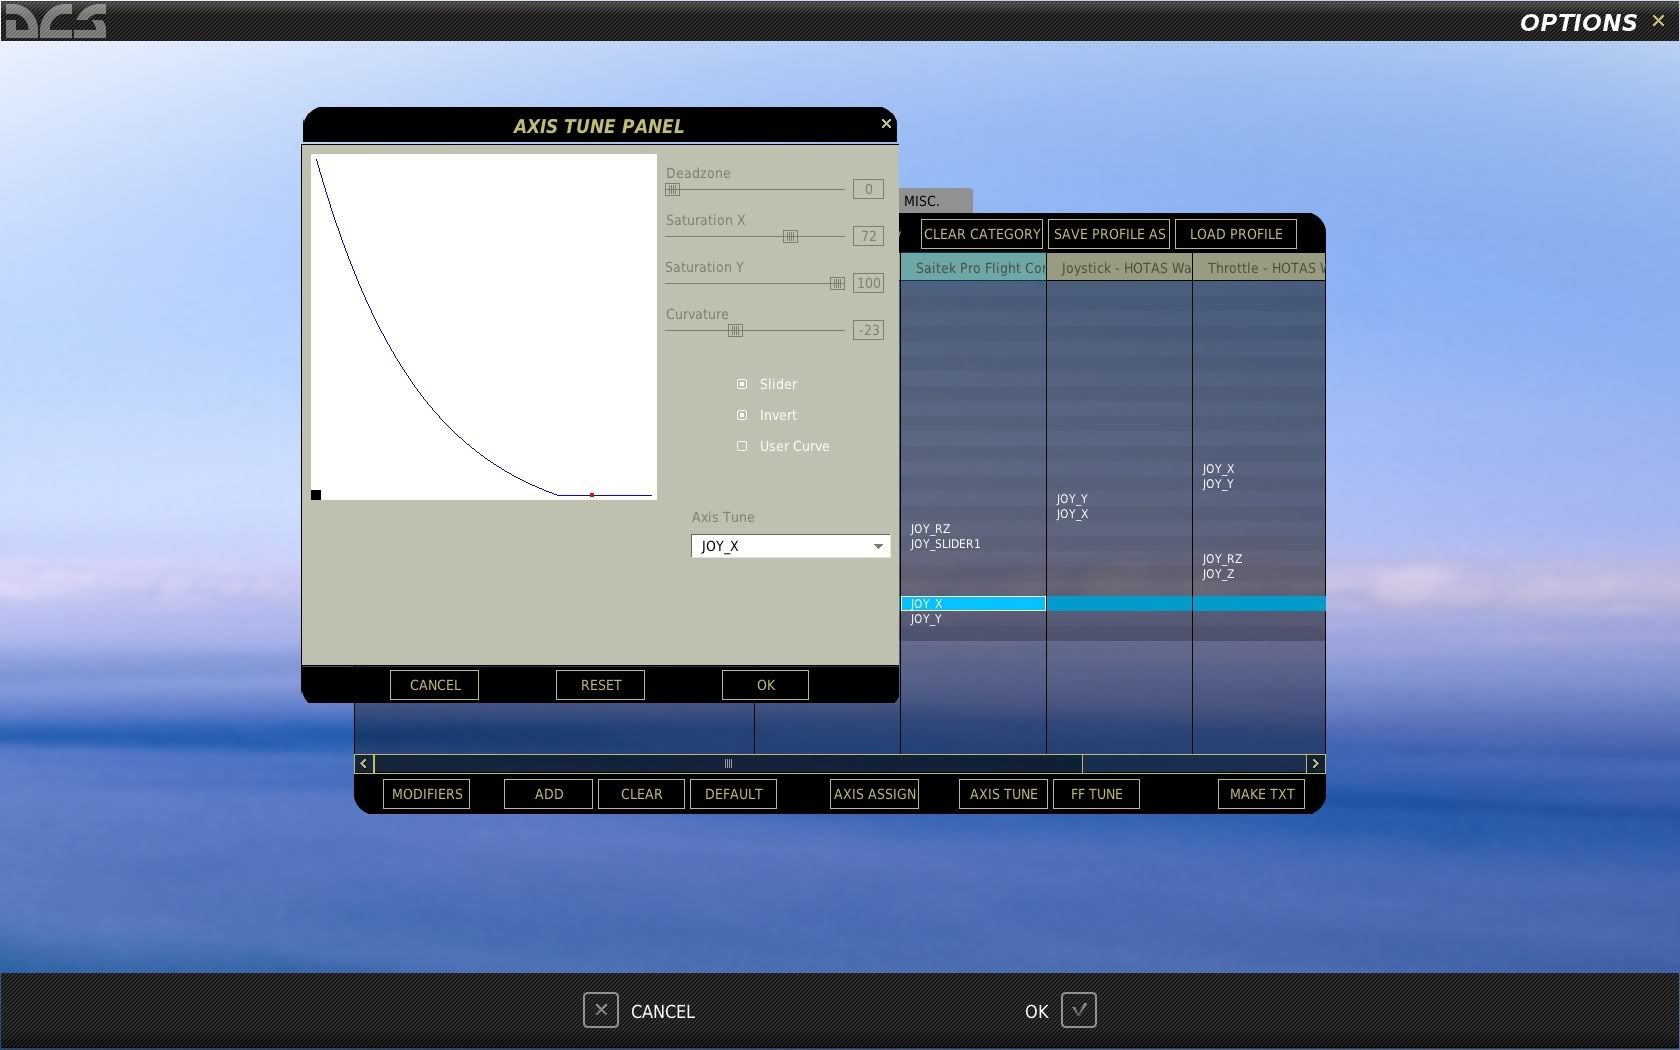This screenshot has width=1680, height=1050.
Task: Click the DCS logo icon
Action: pos(55,22)
